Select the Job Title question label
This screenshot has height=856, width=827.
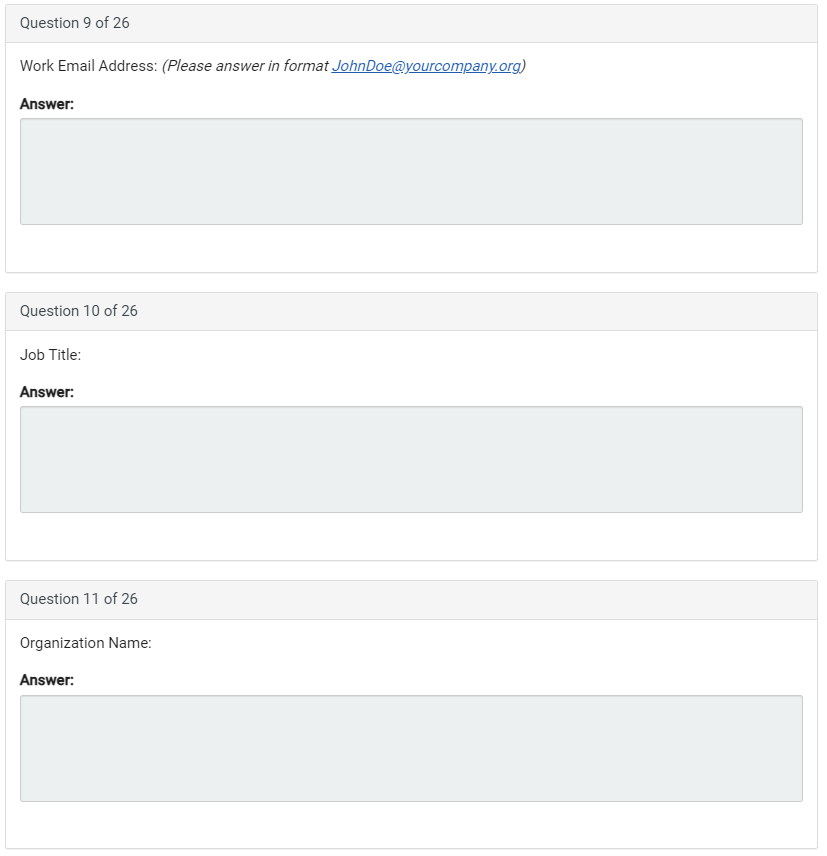point(50,355)
